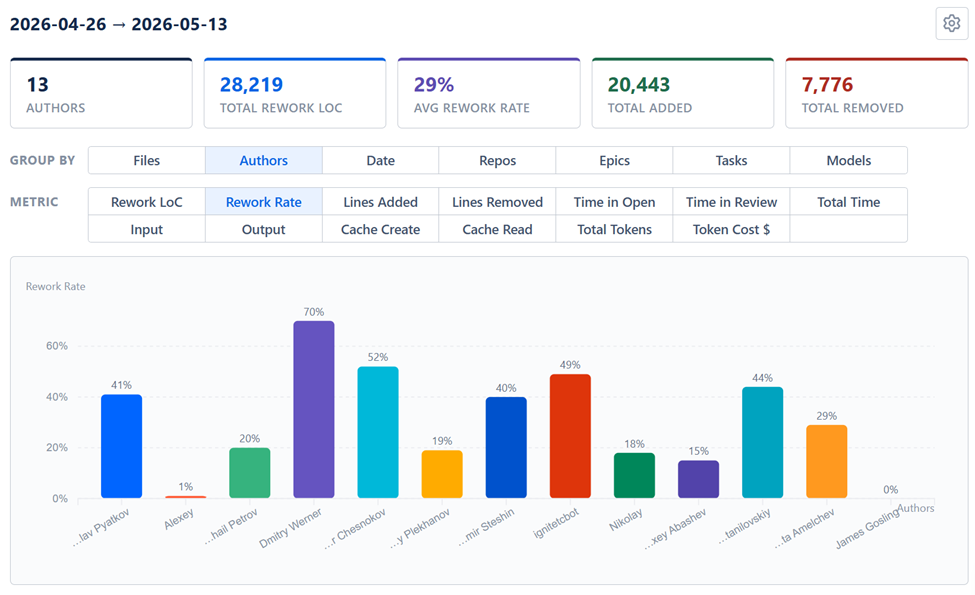Select the Rework Rate metric
Screen dimensions: 975x595
pos(264,202)
